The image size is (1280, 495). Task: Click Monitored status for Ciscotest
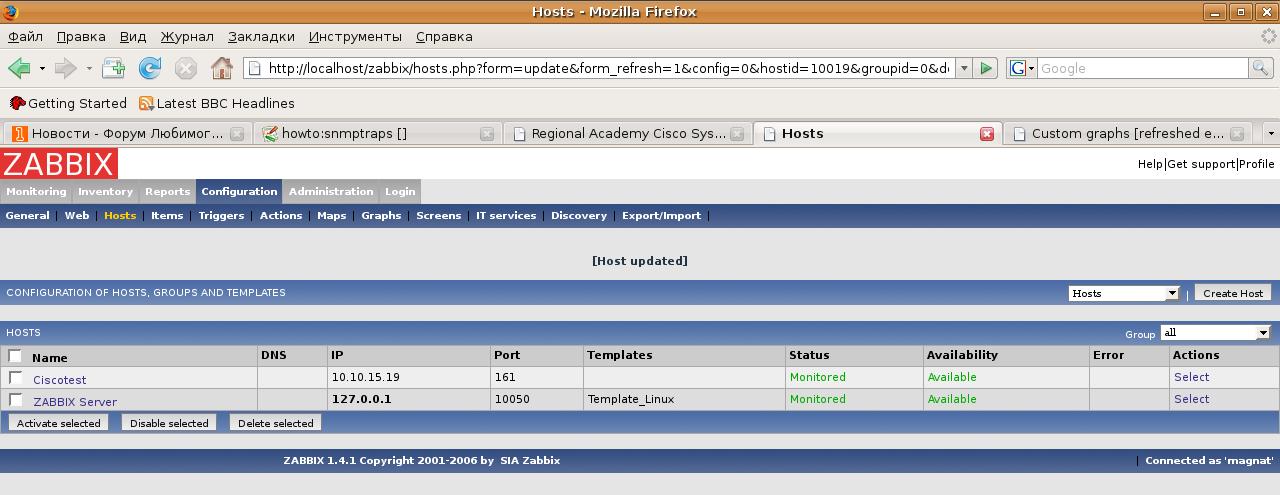tap(817, 377)
